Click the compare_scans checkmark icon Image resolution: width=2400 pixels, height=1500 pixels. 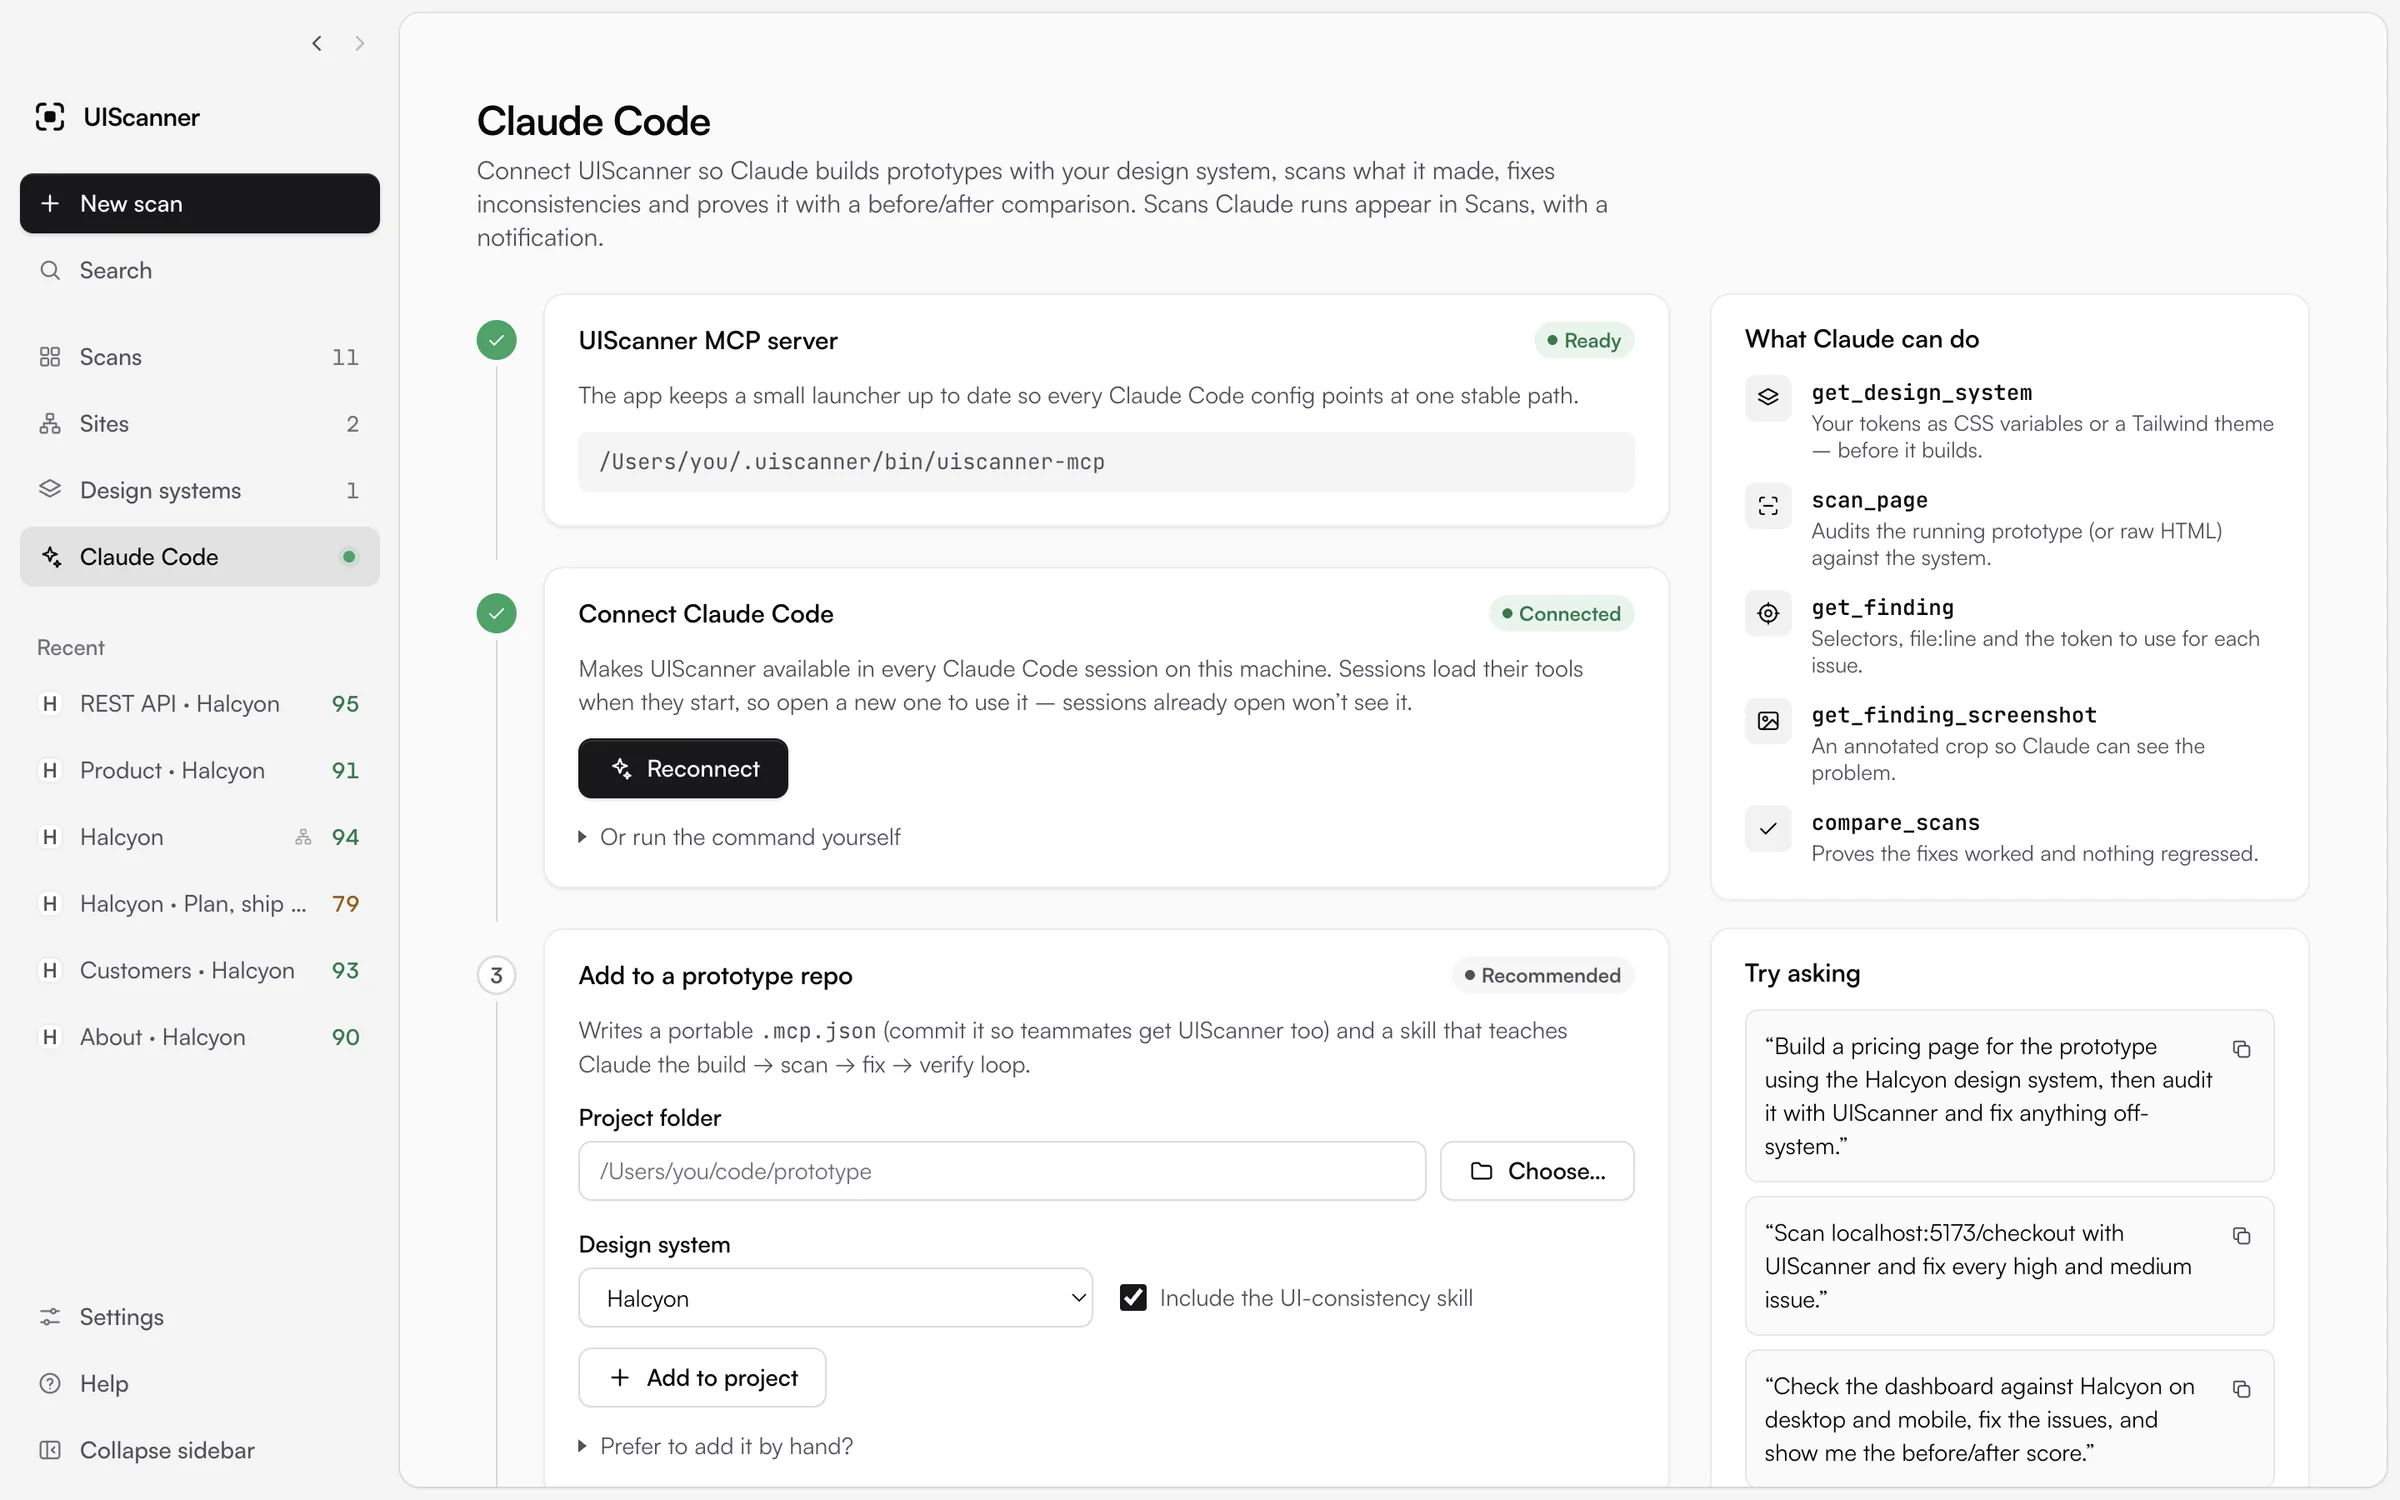coord(1768,828)
